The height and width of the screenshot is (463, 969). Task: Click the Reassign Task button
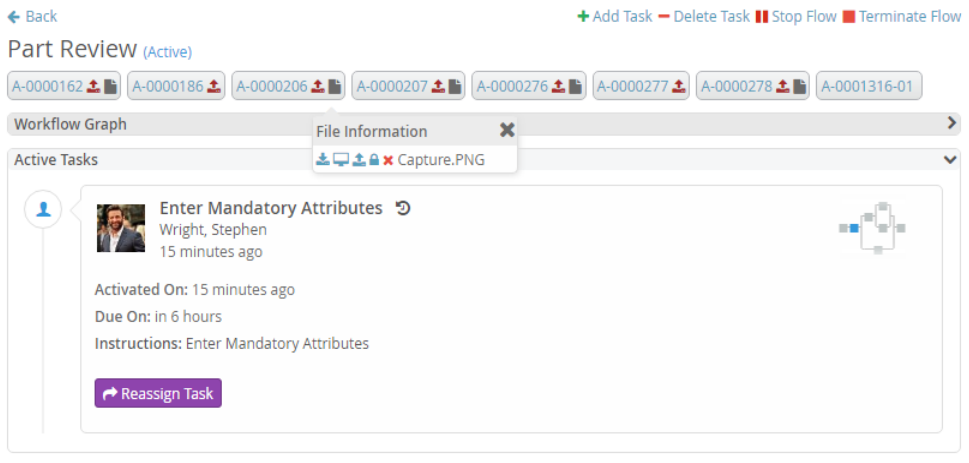click(x=158, y=393)
